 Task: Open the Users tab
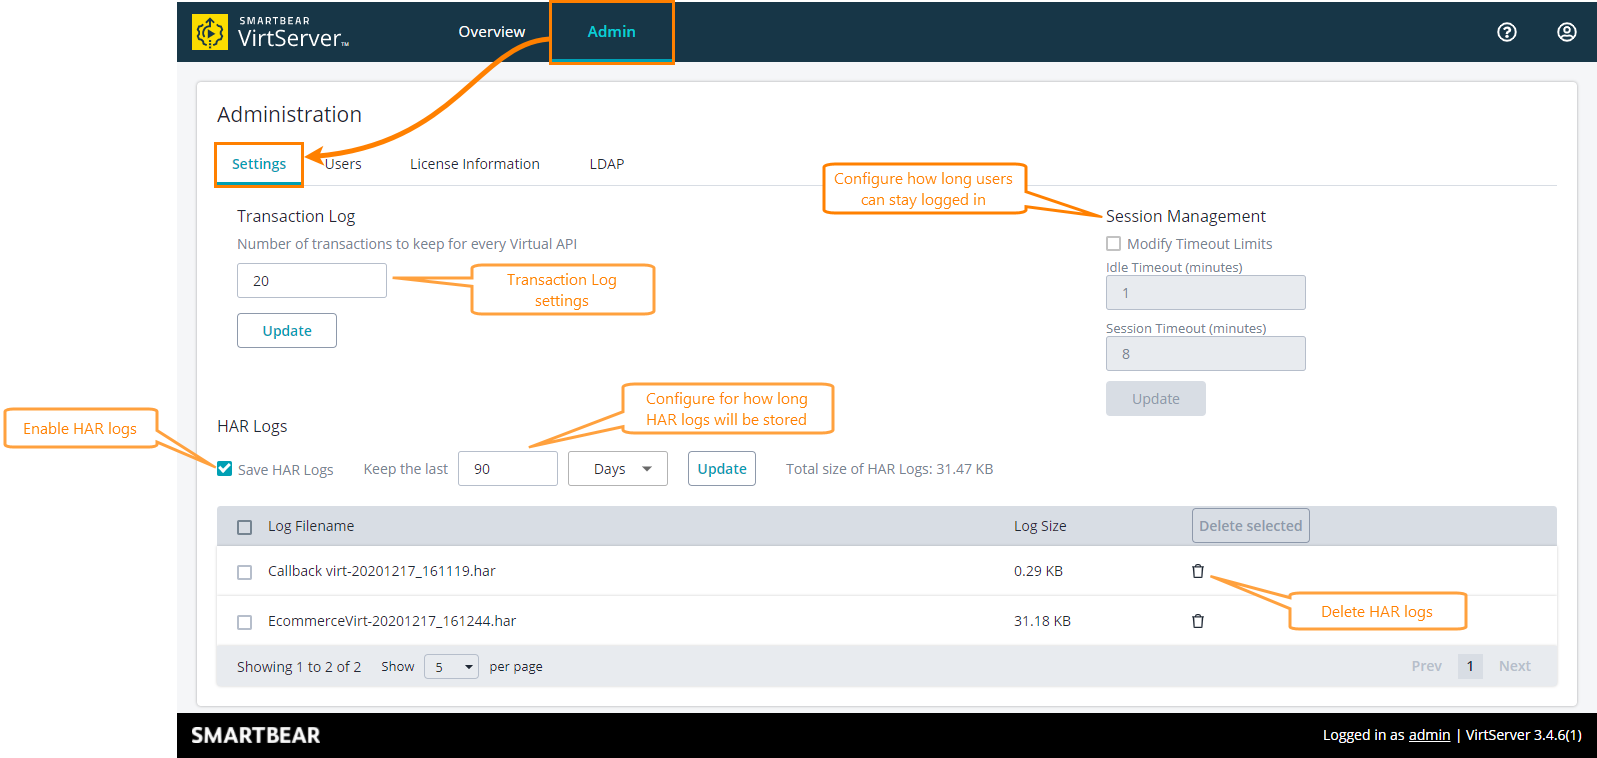pos(343,164)
